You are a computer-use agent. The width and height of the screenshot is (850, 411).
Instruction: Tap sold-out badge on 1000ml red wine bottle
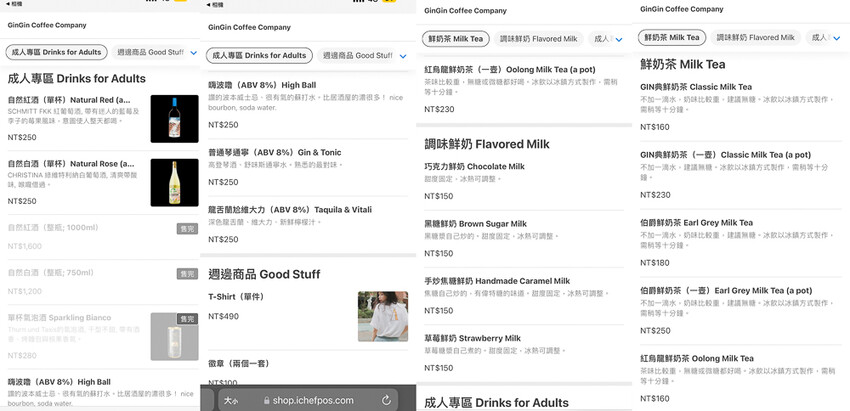187,228
